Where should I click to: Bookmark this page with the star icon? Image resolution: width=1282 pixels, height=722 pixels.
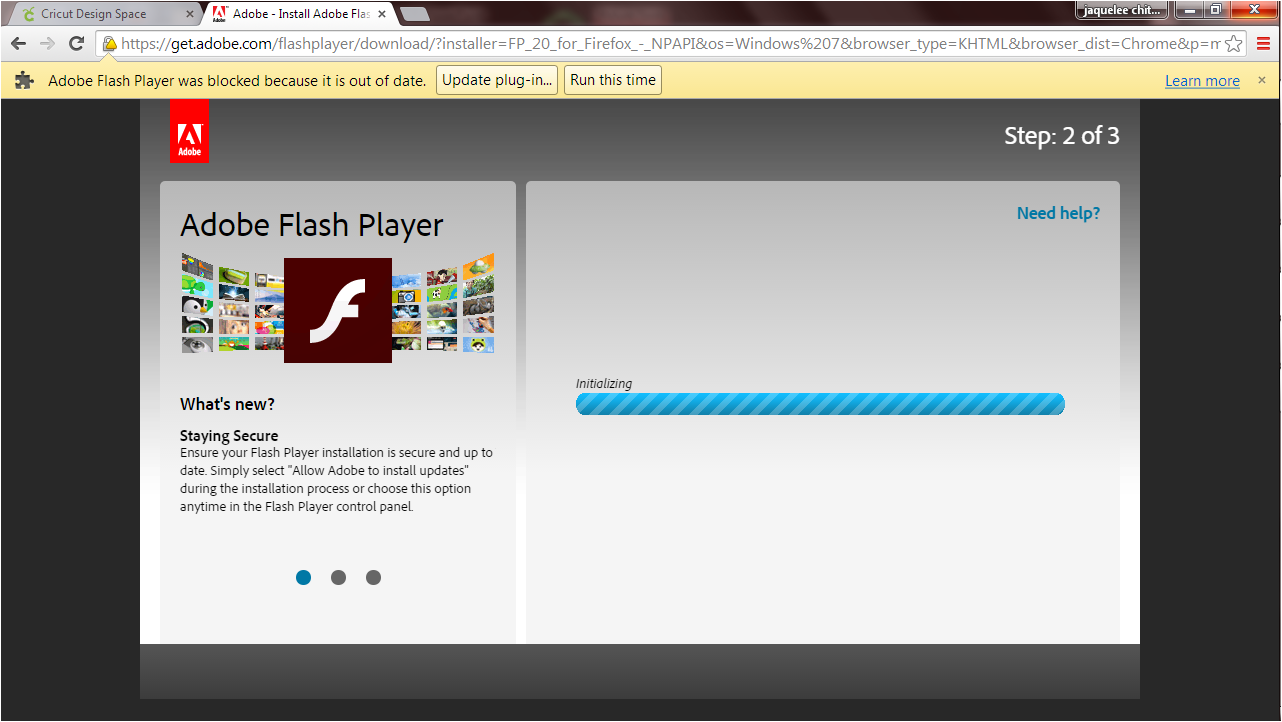pyautogui.click(x=1234, y=44)
